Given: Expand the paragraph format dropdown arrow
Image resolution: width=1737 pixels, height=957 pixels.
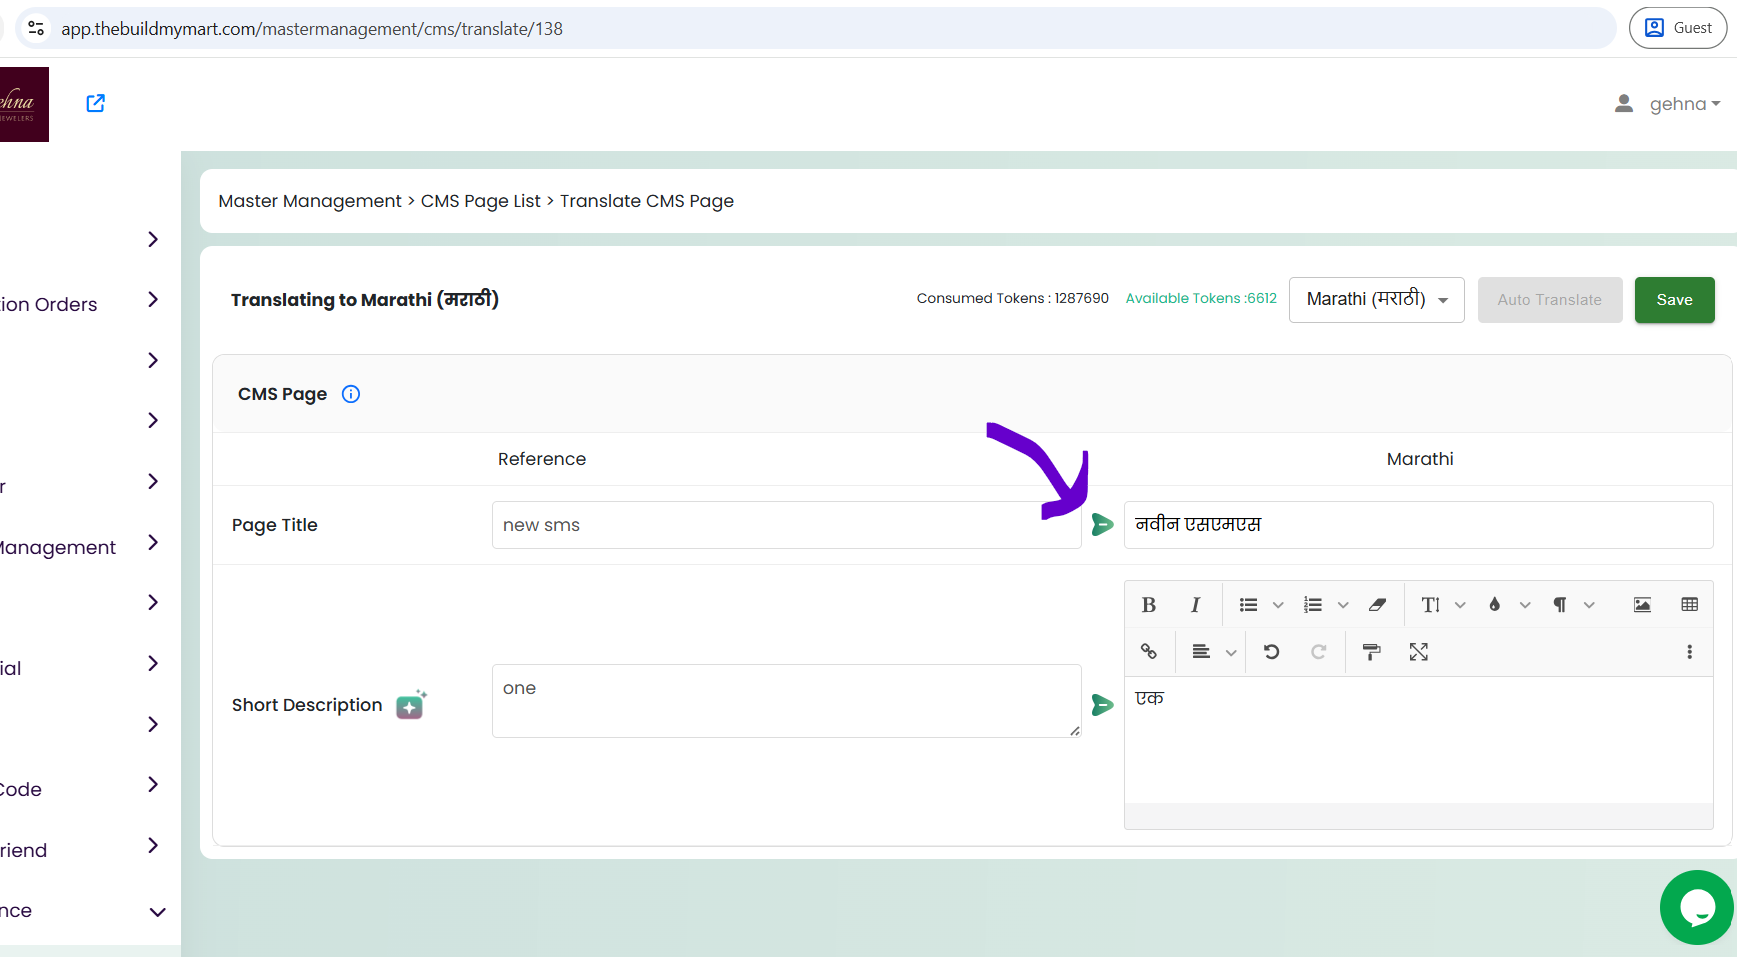Looking at the screenshot, I should click(x=1589, y=605).
